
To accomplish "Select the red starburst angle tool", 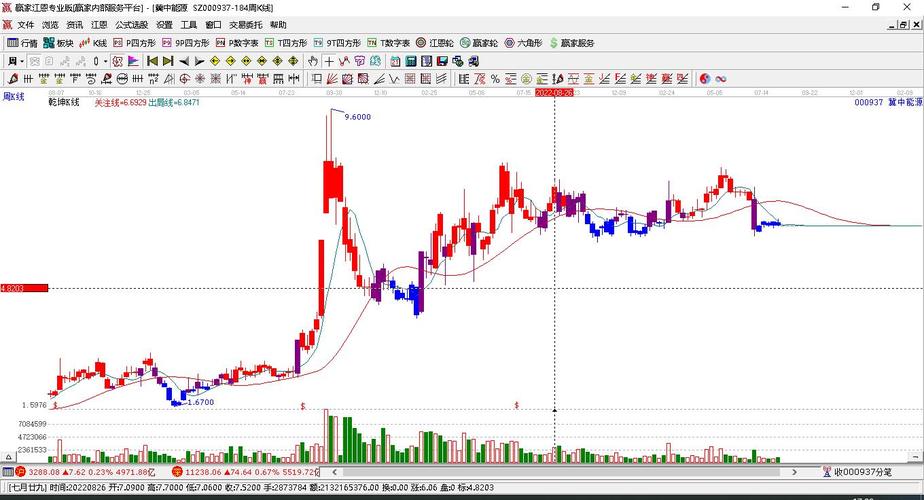I will pos(200,78).
